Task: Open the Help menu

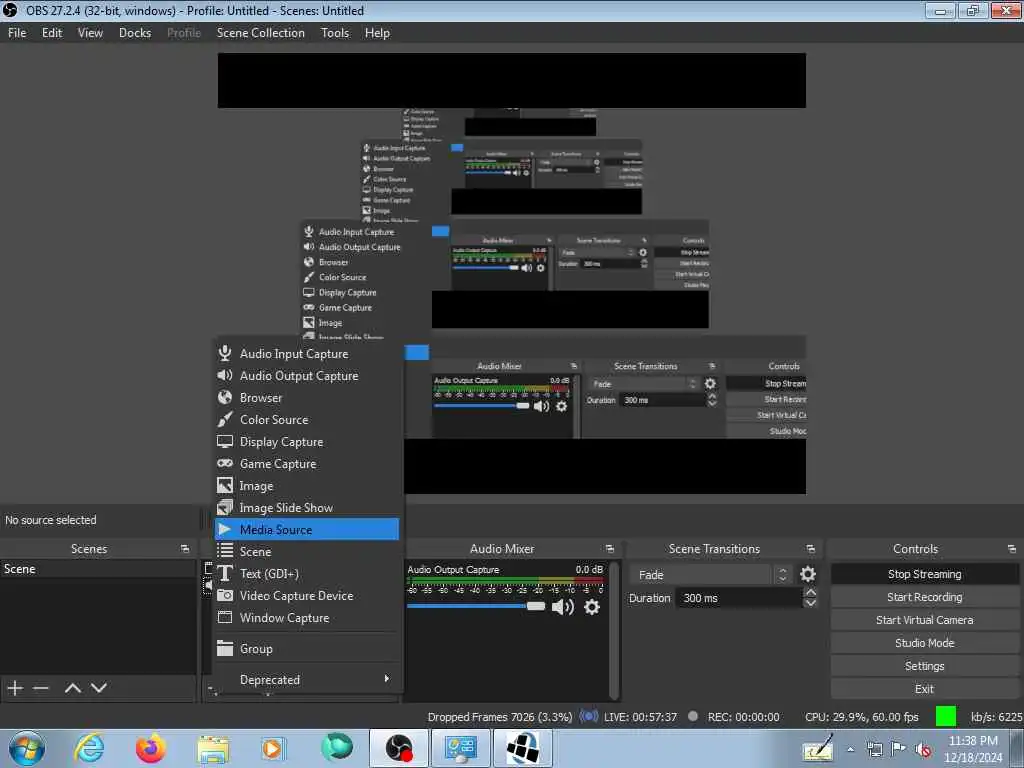Action: tap(377, 33)
